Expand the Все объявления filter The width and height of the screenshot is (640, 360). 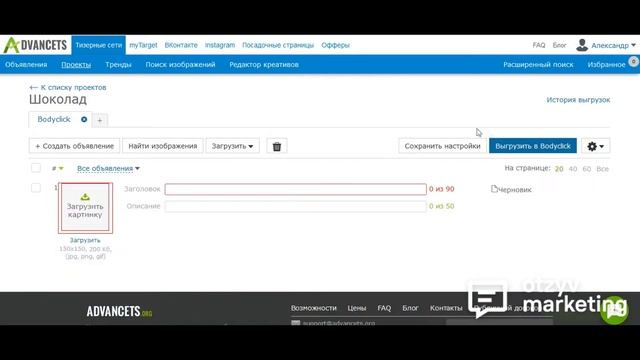108,168
